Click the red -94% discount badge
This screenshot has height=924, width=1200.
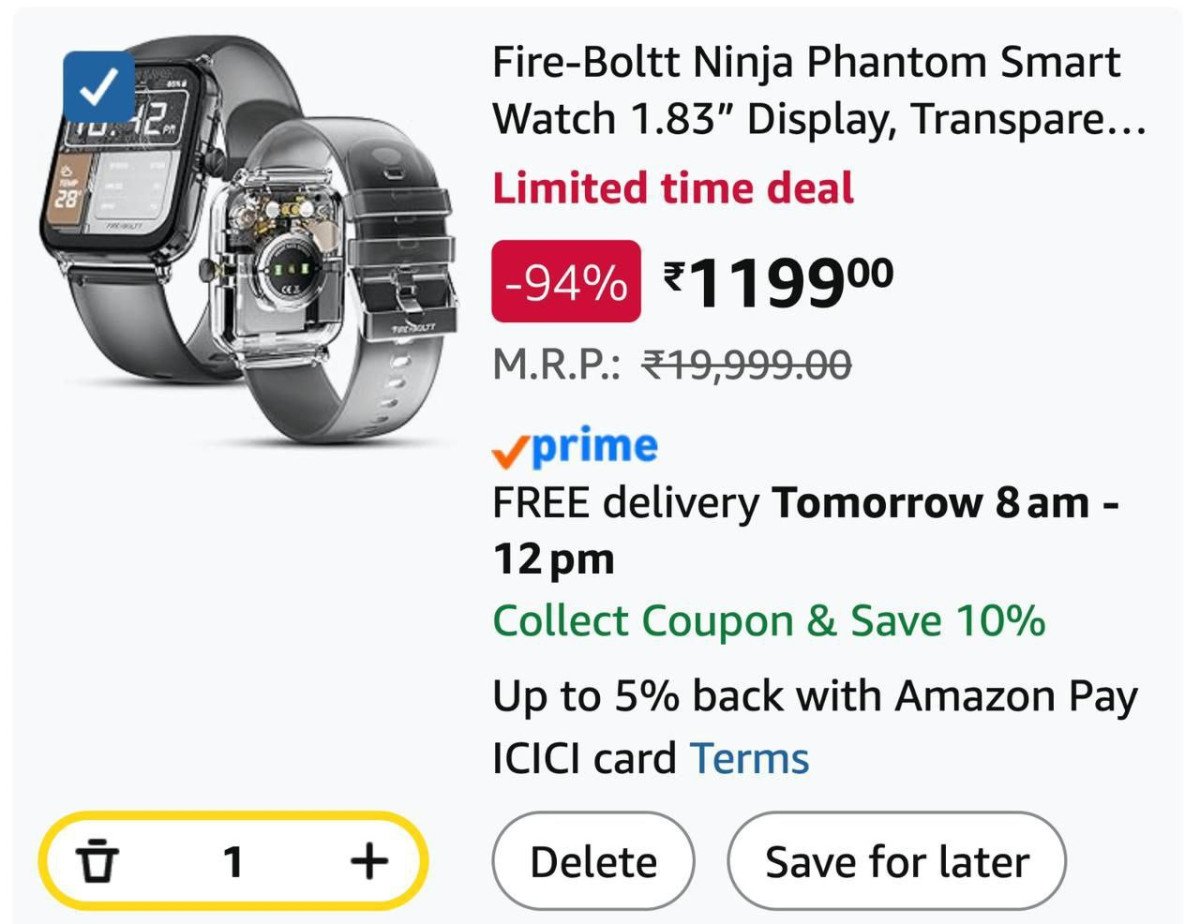[x=566, y=282]
